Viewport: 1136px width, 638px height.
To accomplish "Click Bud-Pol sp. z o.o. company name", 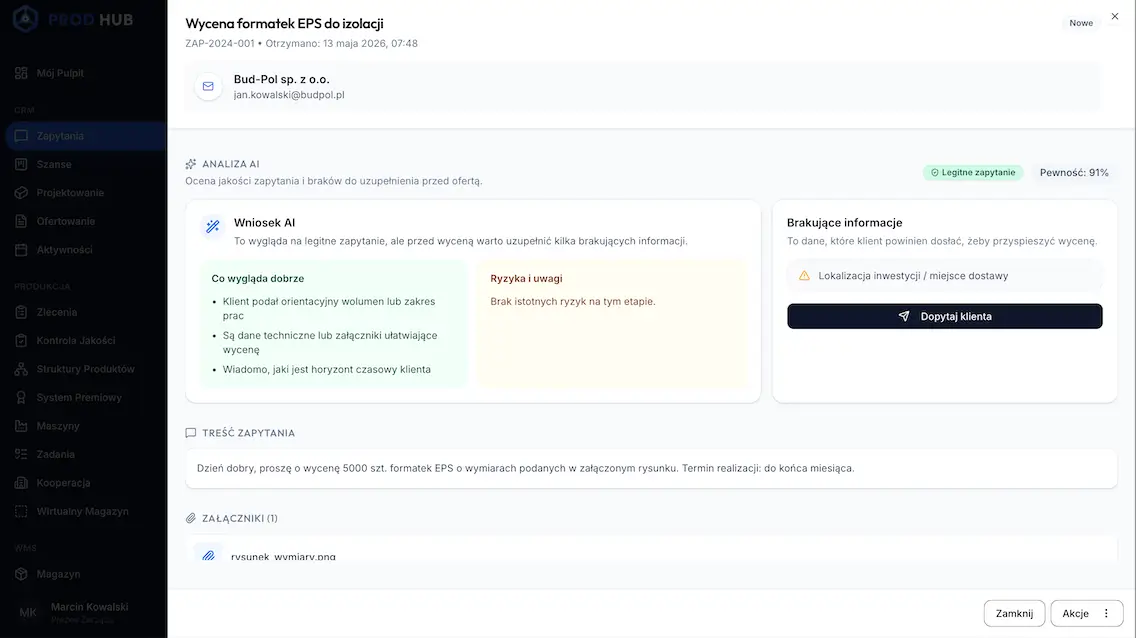I will pyautogui.click(x=281, y=80).
